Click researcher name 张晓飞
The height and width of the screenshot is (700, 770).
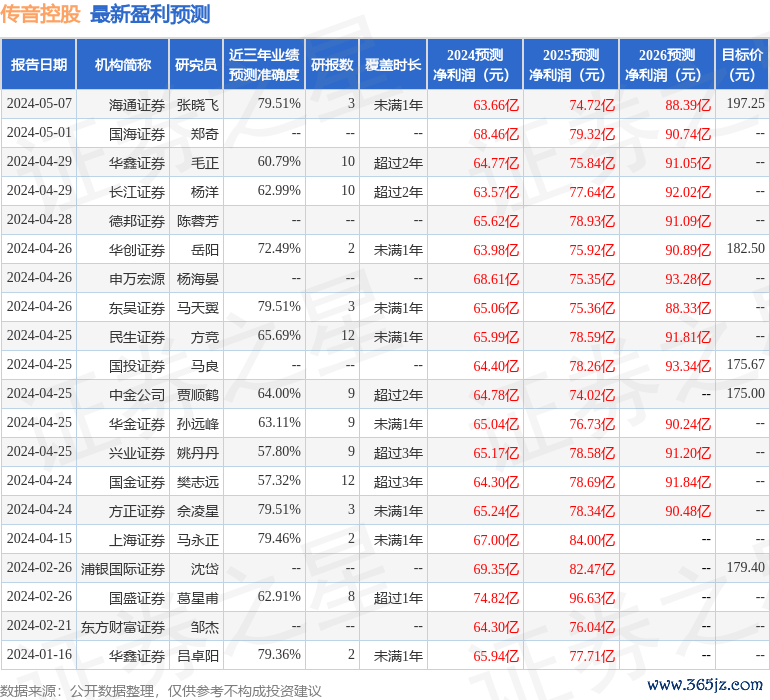[198, 105]
